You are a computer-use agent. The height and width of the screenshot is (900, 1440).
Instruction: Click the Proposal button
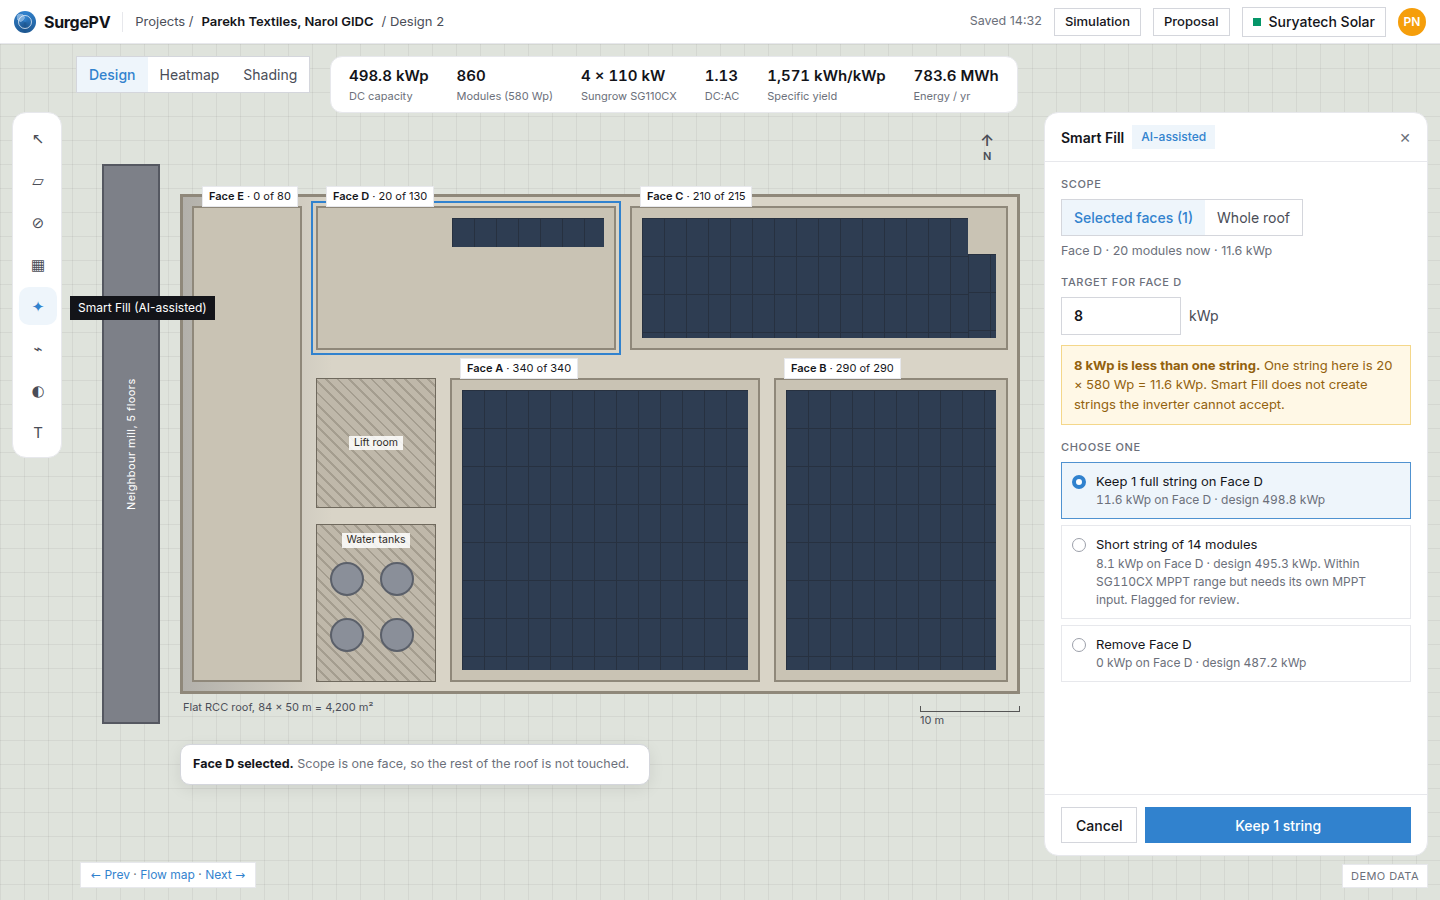[x=1191, y=22]
